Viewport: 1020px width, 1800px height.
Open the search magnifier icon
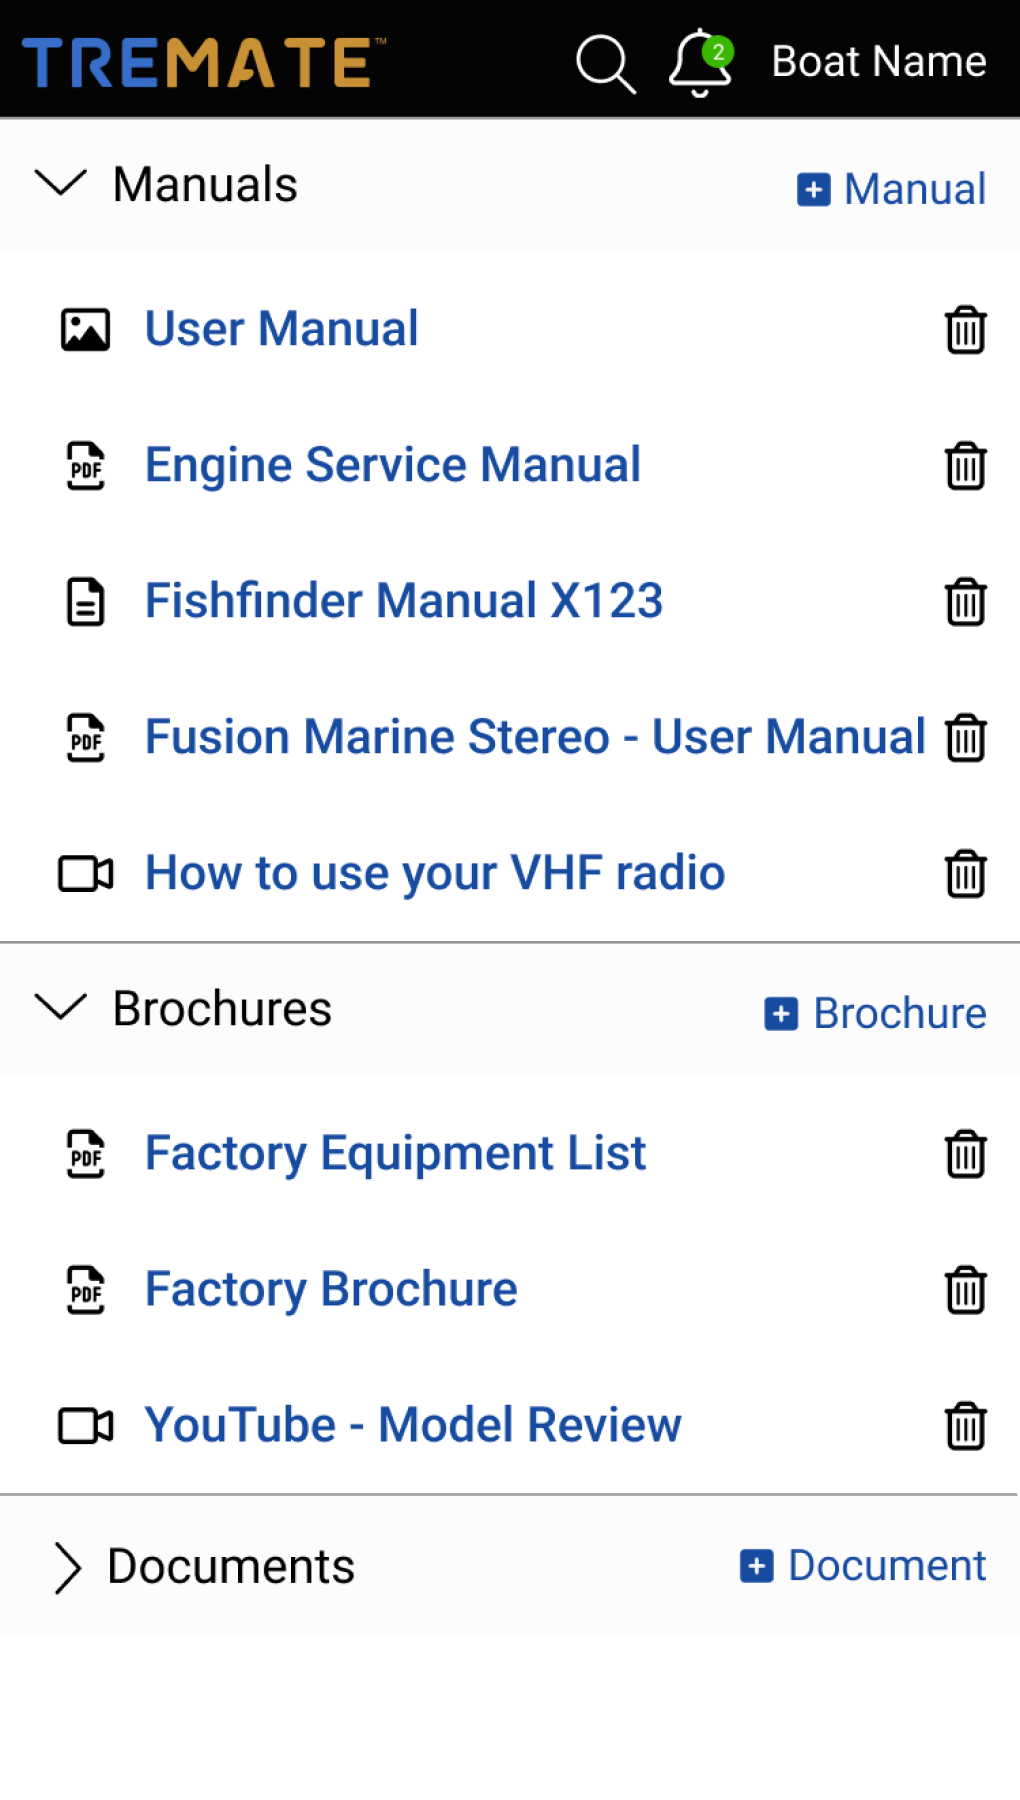coord(605,63)
